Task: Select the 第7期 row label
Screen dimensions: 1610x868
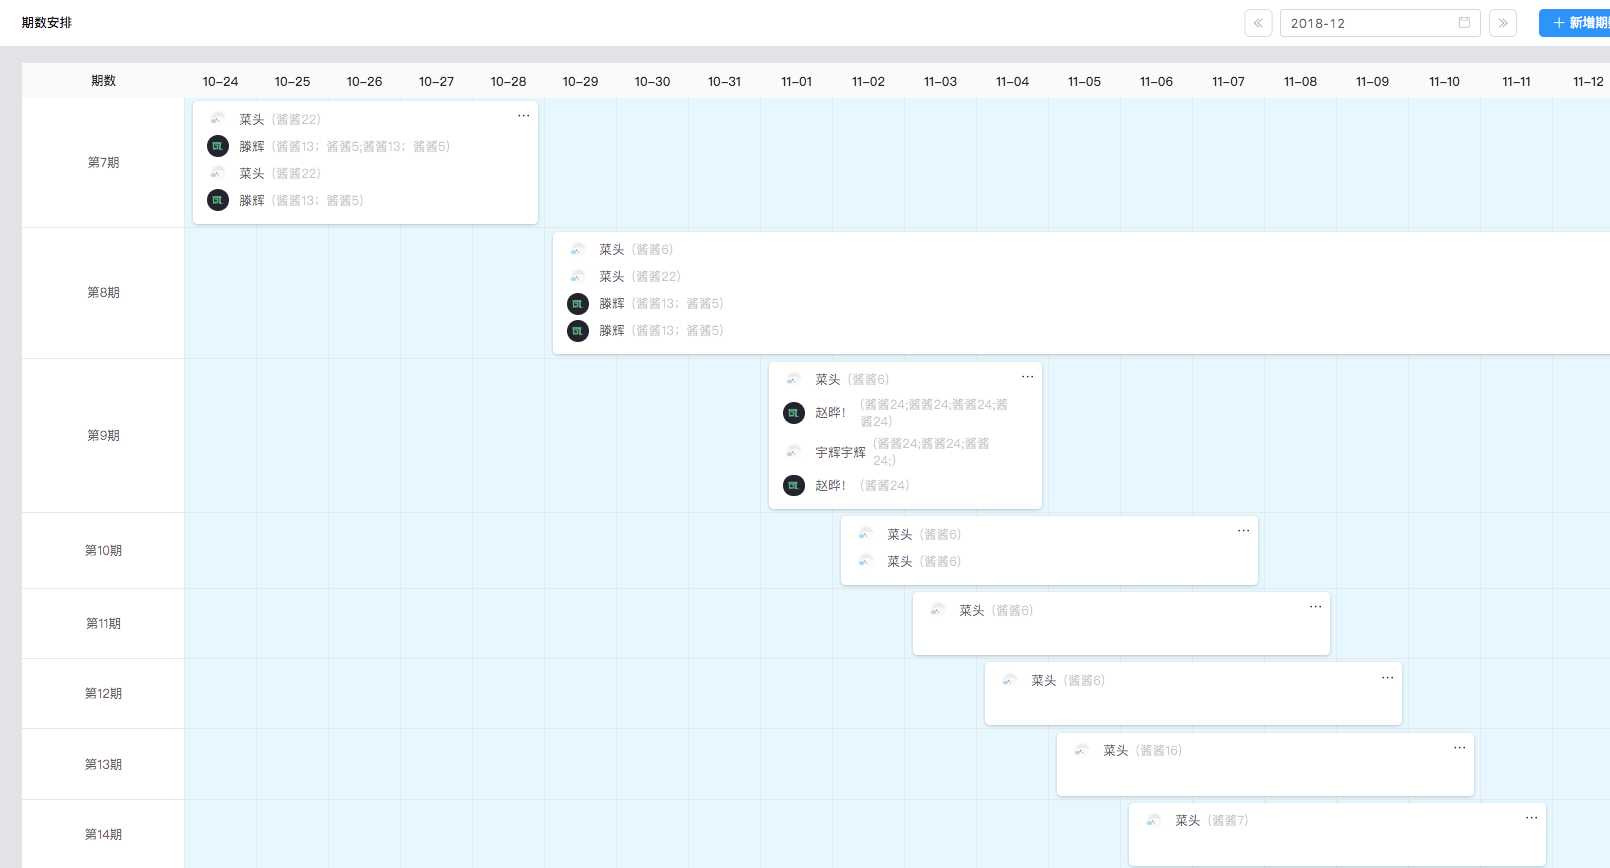Action: [103, 162]
